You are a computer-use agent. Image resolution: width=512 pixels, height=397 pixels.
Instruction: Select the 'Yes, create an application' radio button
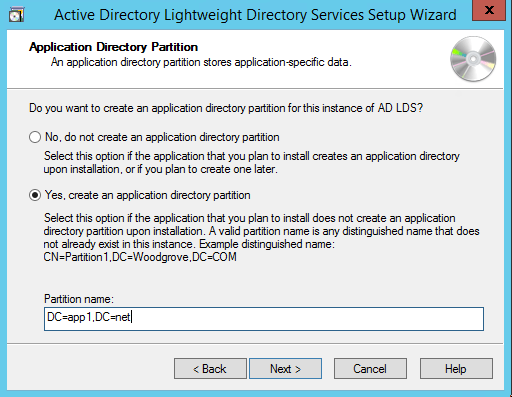click(x=35, y=195)
